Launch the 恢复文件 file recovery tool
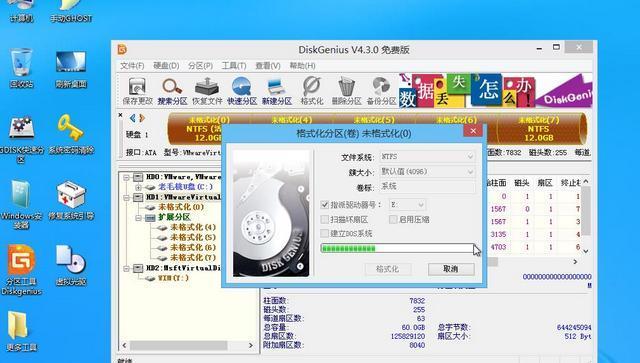This screenshot has width=640, height=363. tap(207, 91)
